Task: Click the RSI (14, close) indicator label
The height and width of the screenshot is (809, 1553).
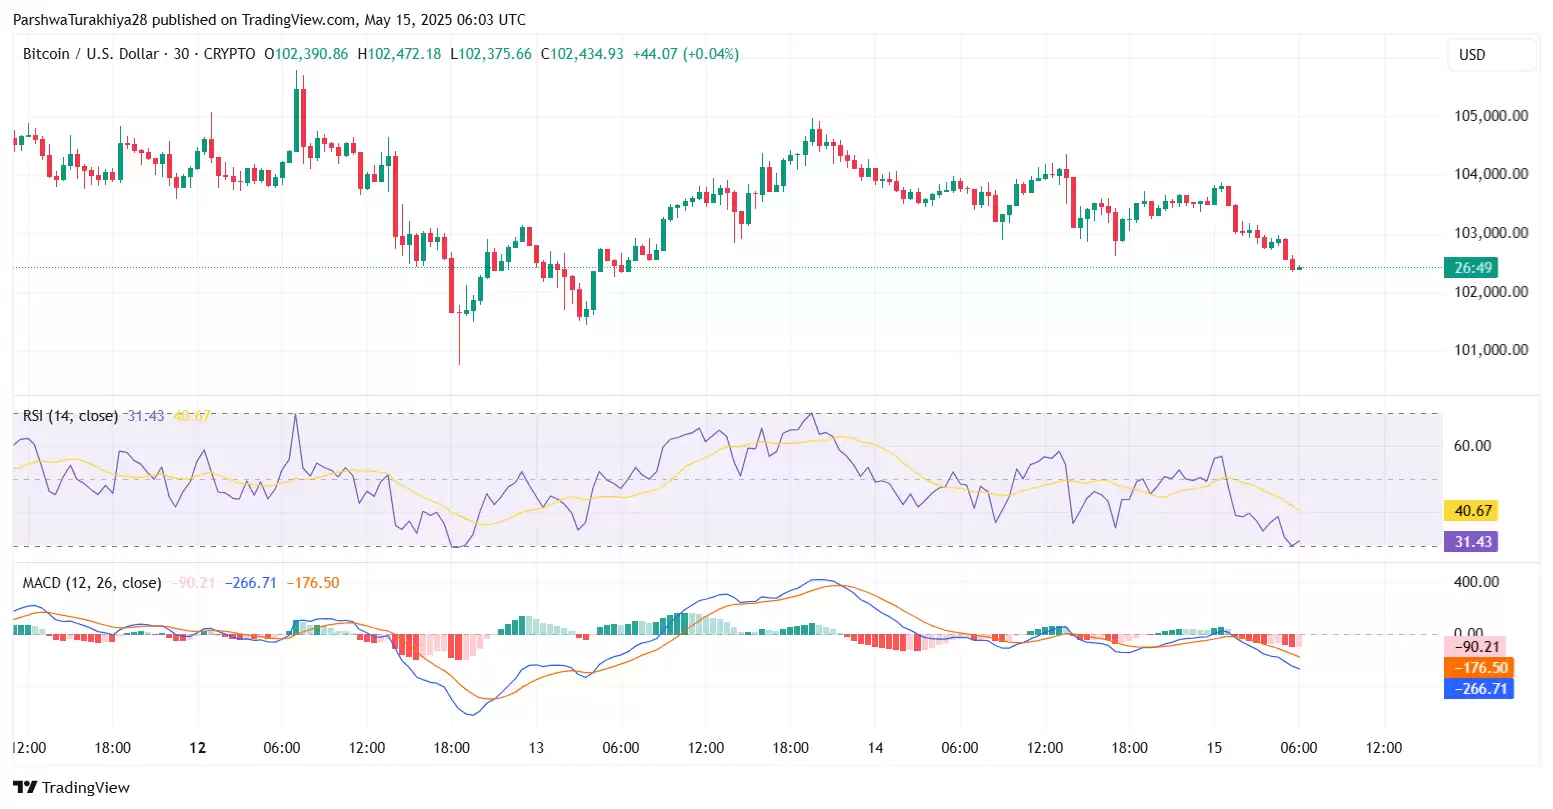Action: pos(69,415)
